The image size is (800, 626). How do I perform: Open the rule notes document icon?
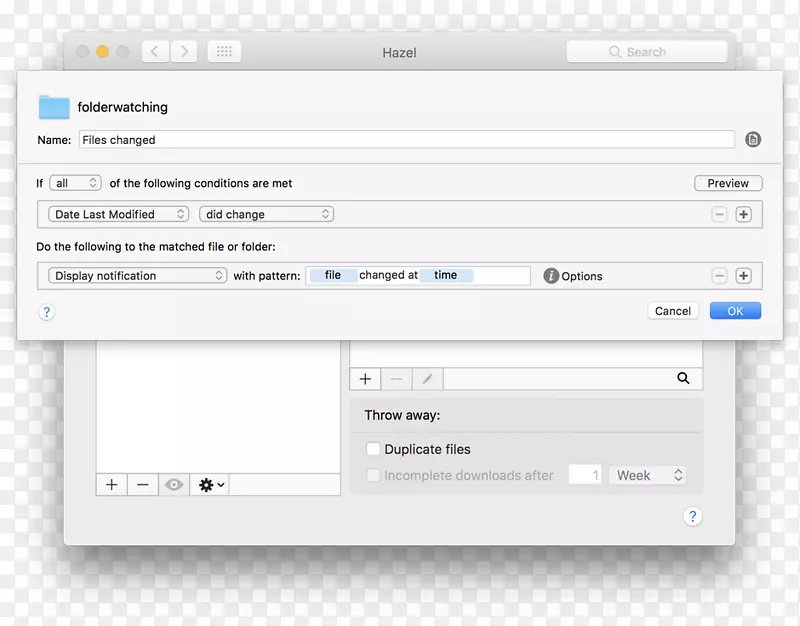click(x=753, y=139)
